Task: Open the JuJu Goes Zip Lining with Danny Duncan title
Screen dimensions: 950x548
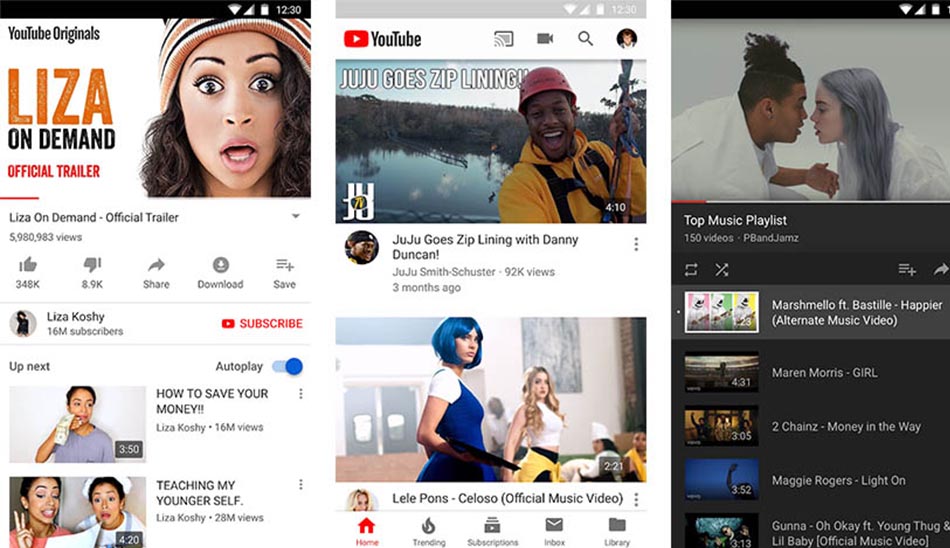Action: 485,247
